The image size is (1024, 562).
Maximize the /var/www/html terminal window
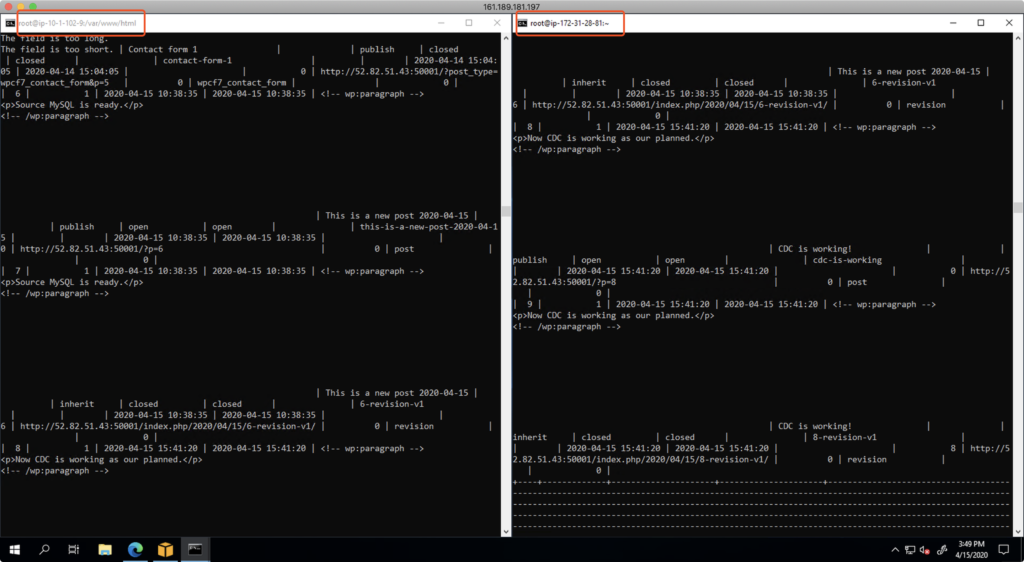coord(468,22)
